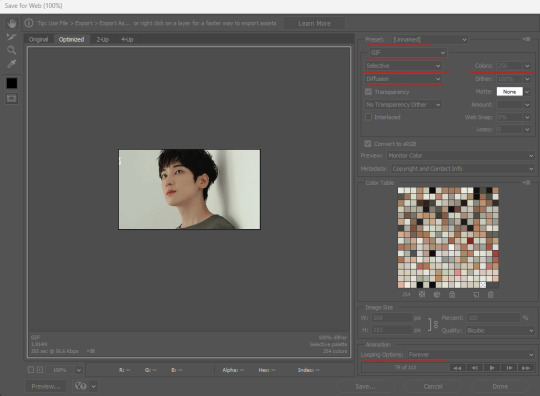
Task: Open the Preview Monitor Color dropdown
Action: [461, 156]
